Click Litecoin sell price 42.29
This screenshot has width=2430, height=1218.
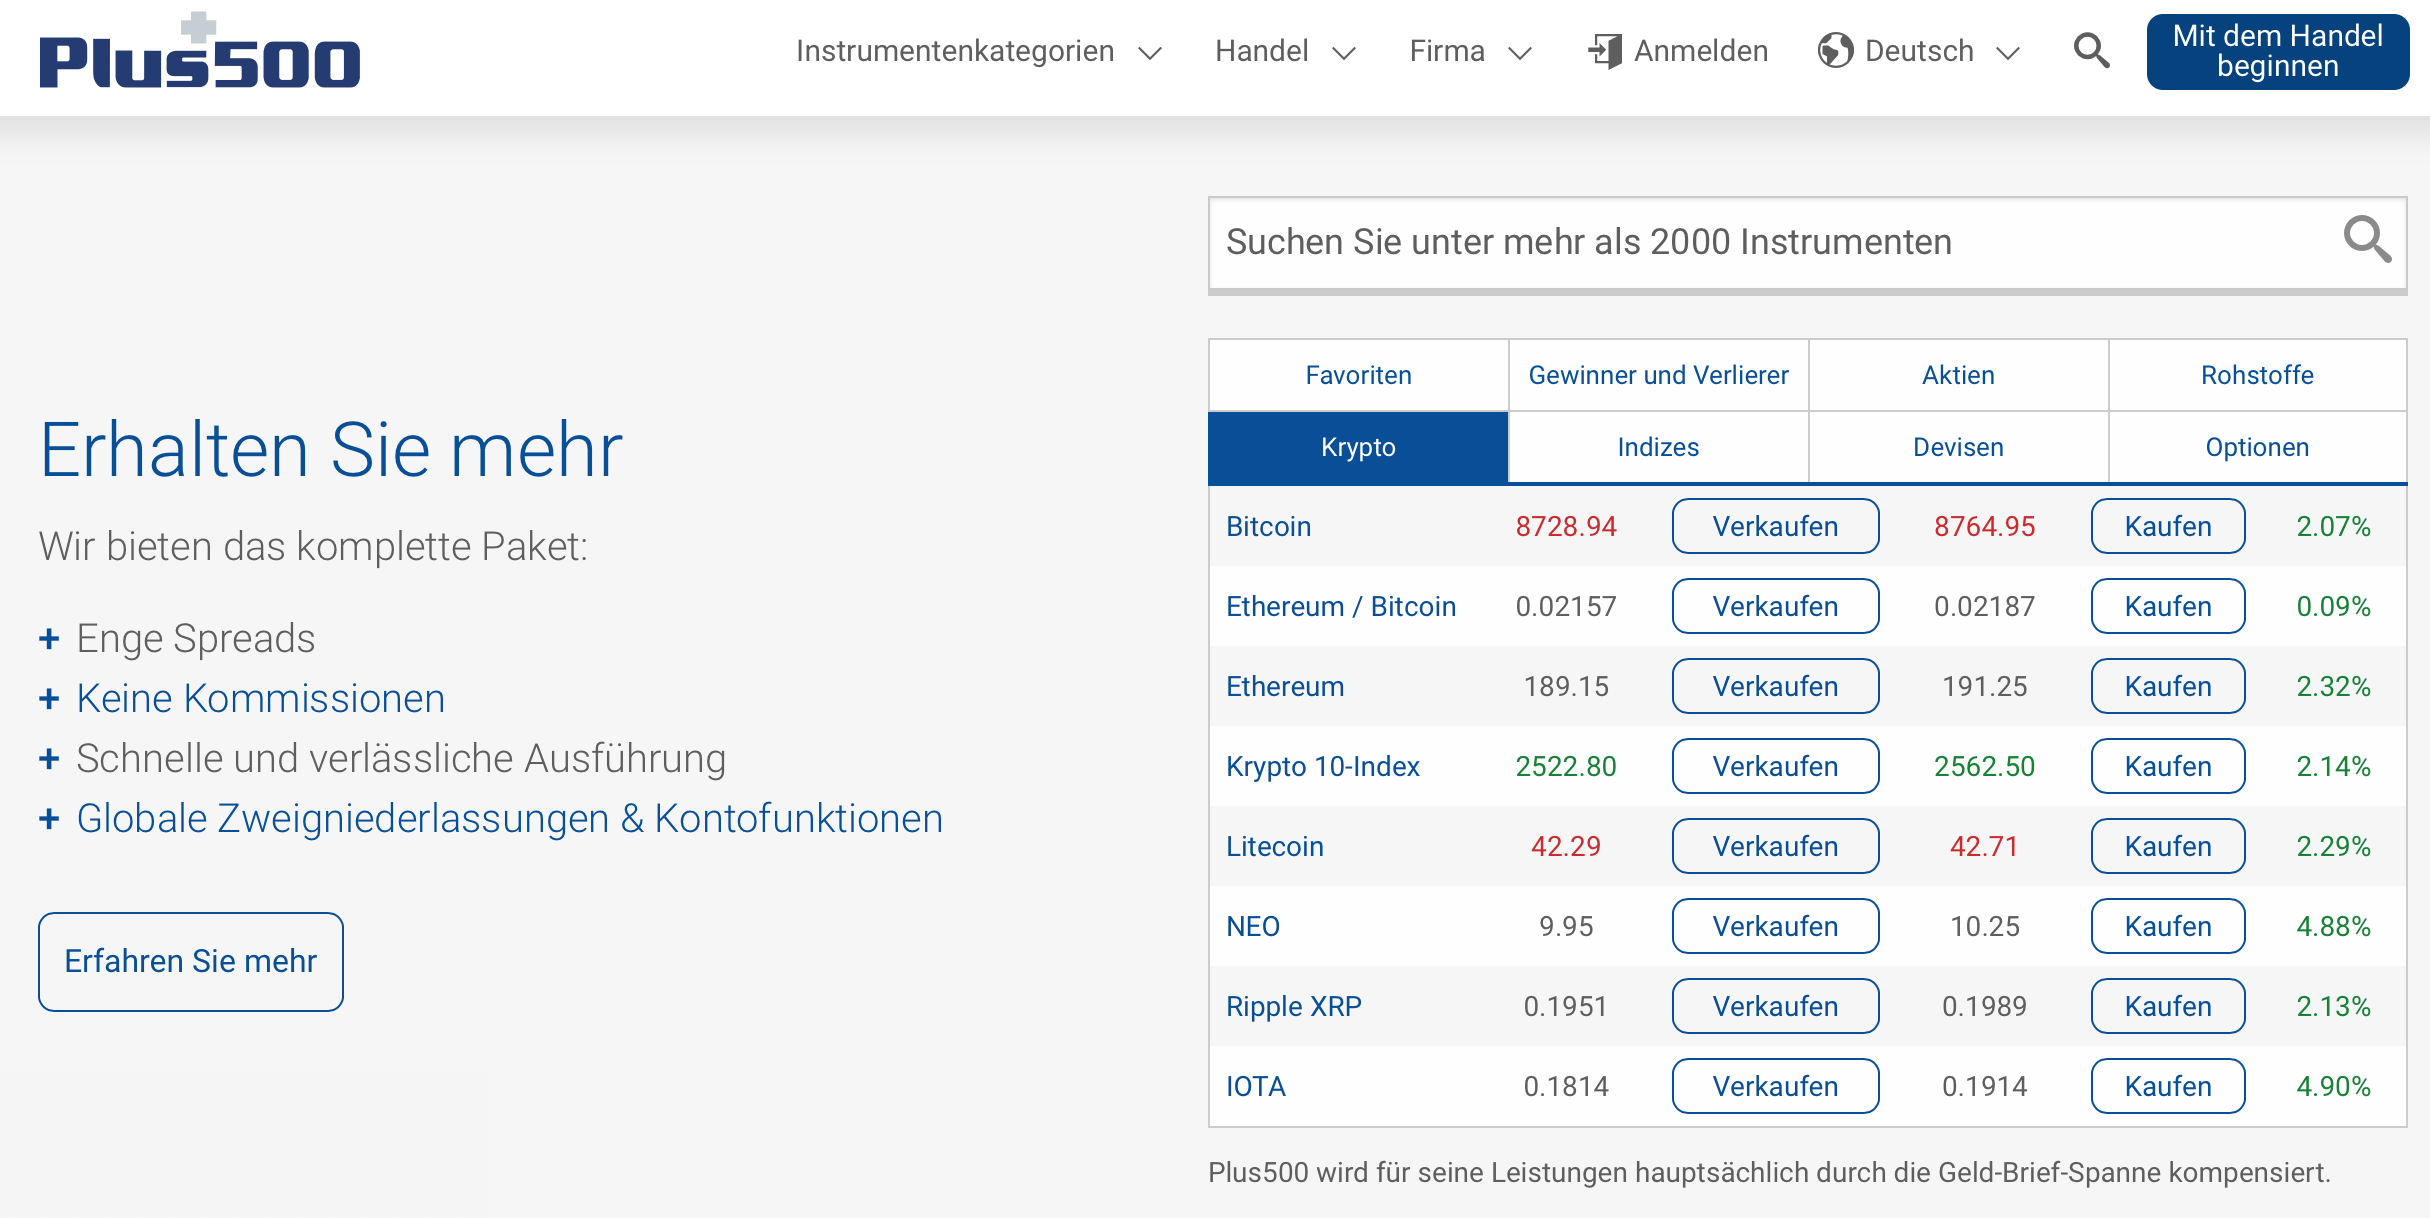[1566, 846]
